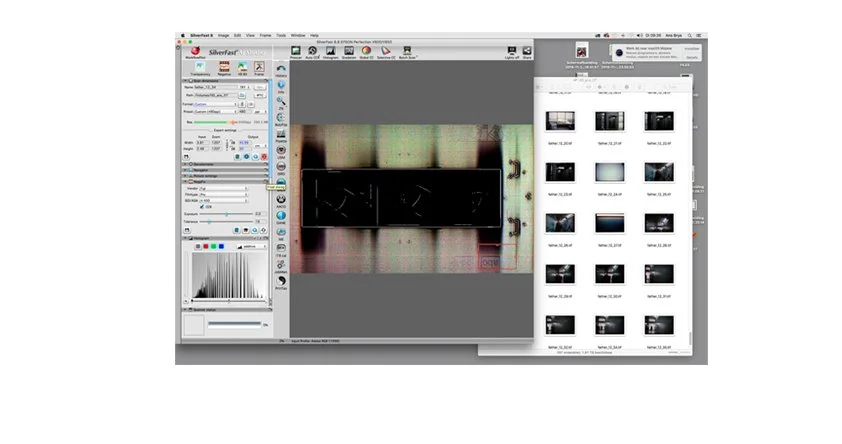Collapse the Scanner status panel
842x444 pixels.
(x=186, y=310)
